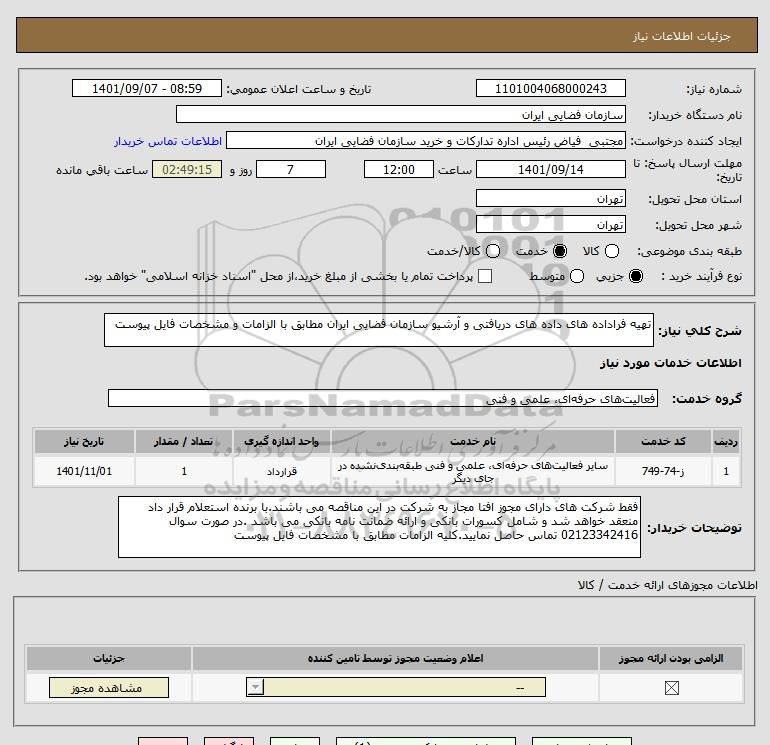Click the service group field فعالیت‌های حرفه‌ای
Screen dimensions: 770x745
coord(383,398)
